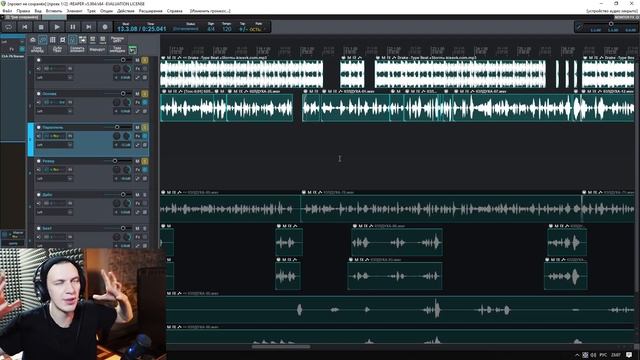This screenshot has width=640, height=360.
Task: Stop playback with the transport stop button
Action: [x=40, y=27]
